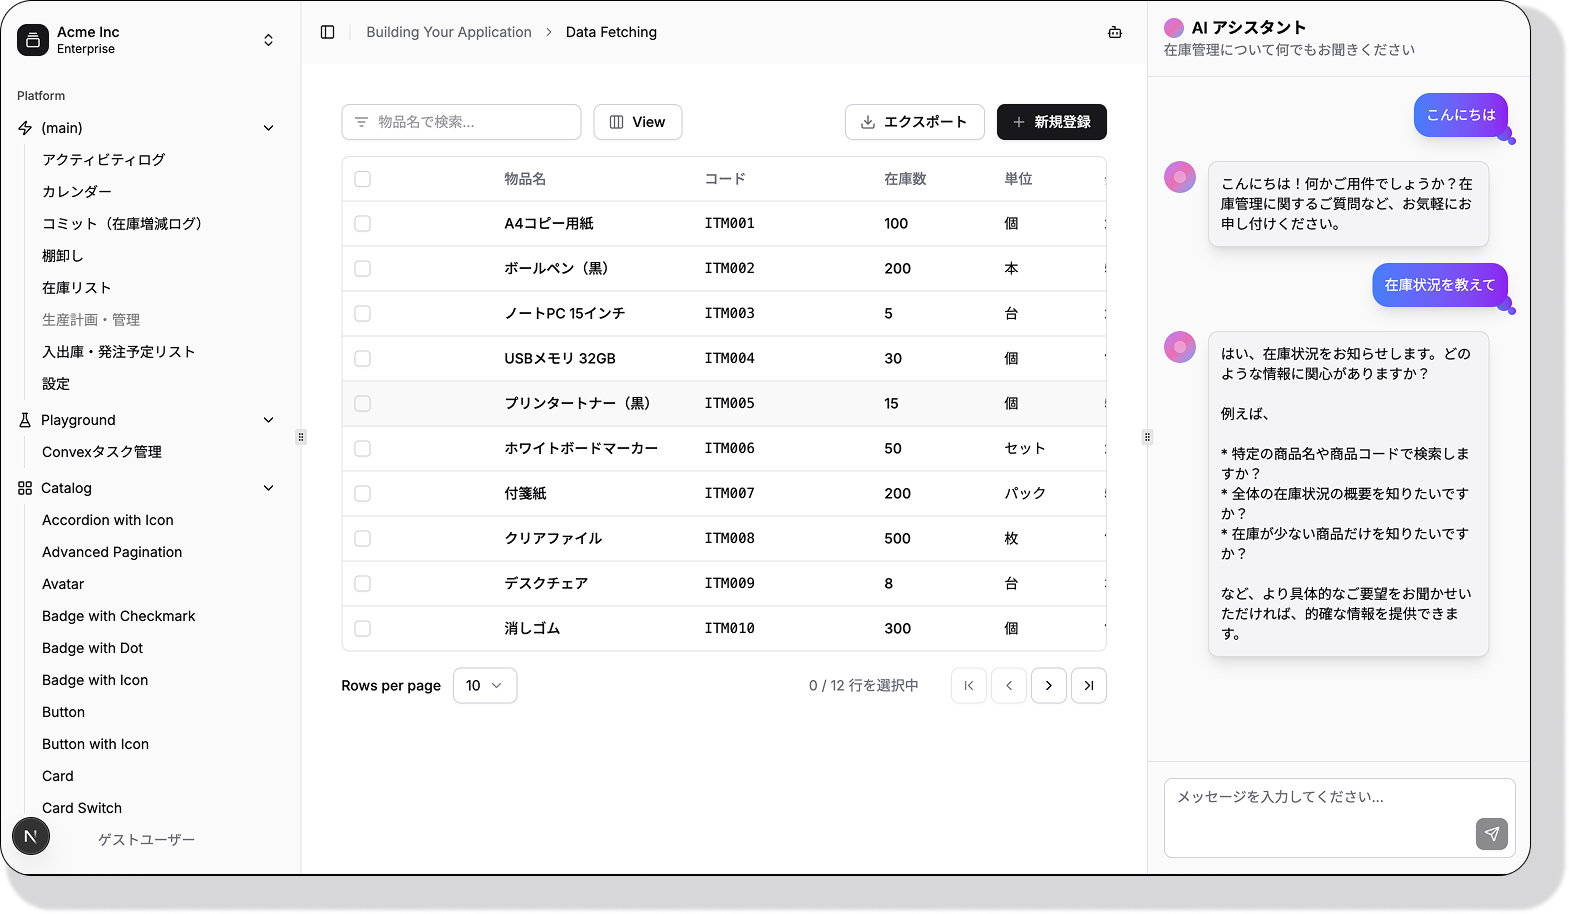Click the Playground flask icon
Viewport: 1569px width, 914px height.
[25, 420]
